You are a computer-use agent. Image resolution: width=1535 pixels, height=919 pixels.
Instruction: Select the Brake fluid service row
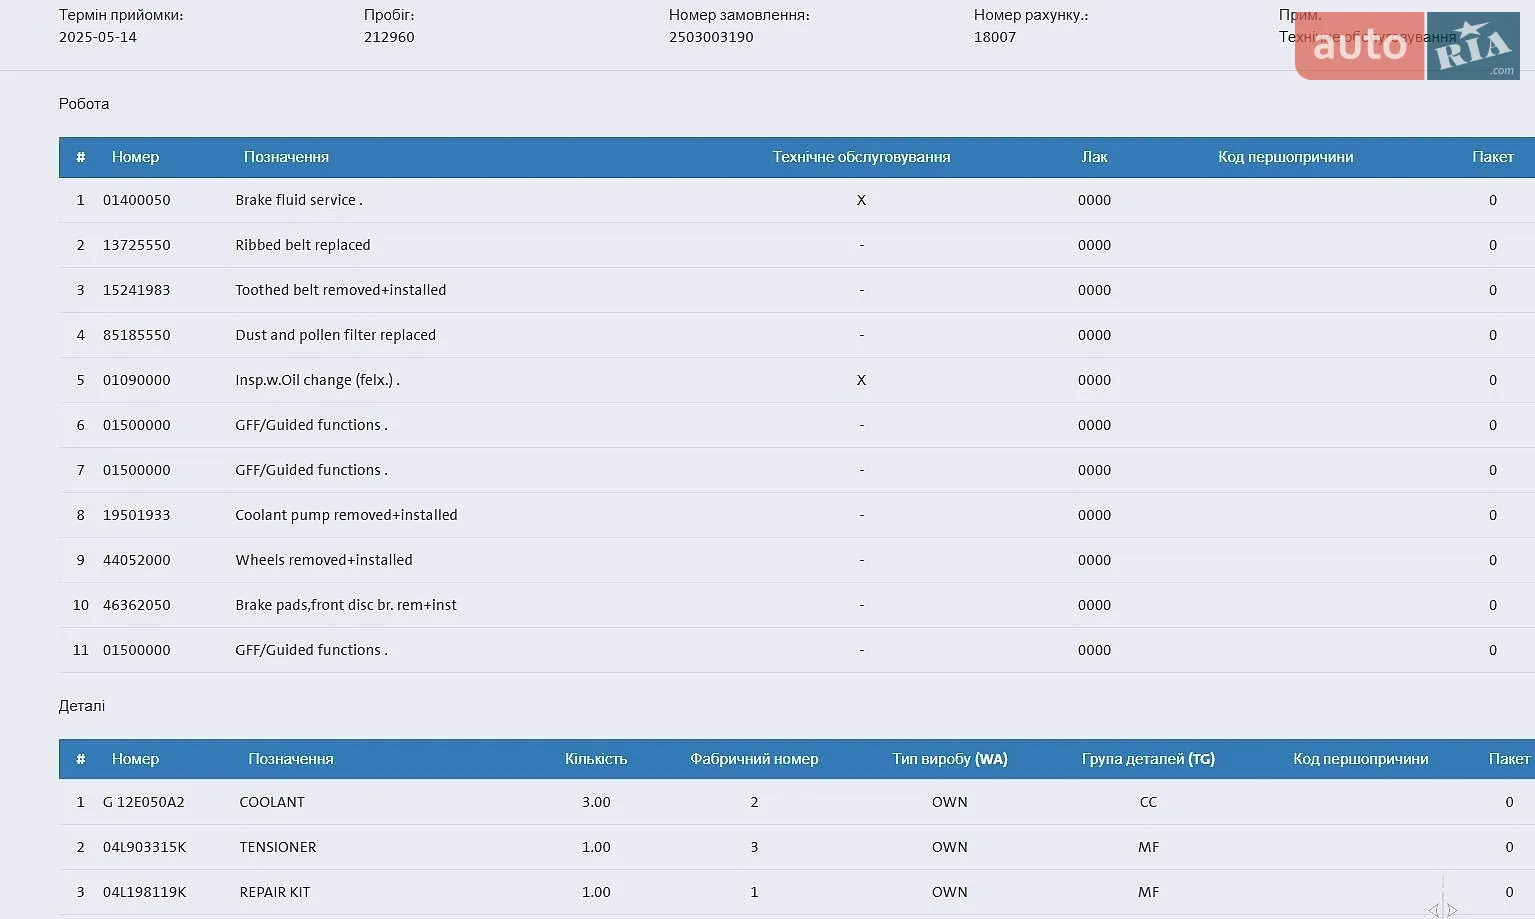(x=796, y=200)
